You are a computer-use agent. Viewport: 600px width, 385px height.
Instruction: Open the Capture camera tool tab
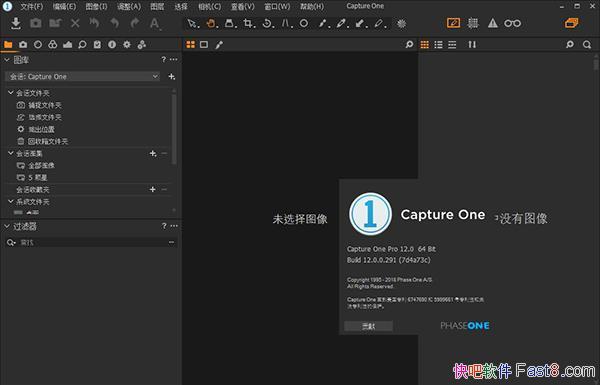(23, 45)
